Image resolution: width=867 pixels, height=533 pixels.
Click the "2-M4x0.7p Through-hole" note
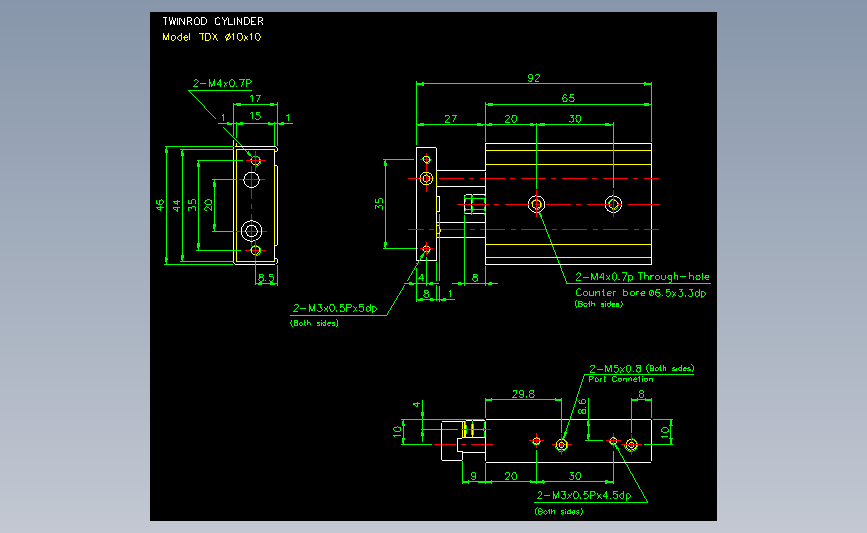[642, 276]
